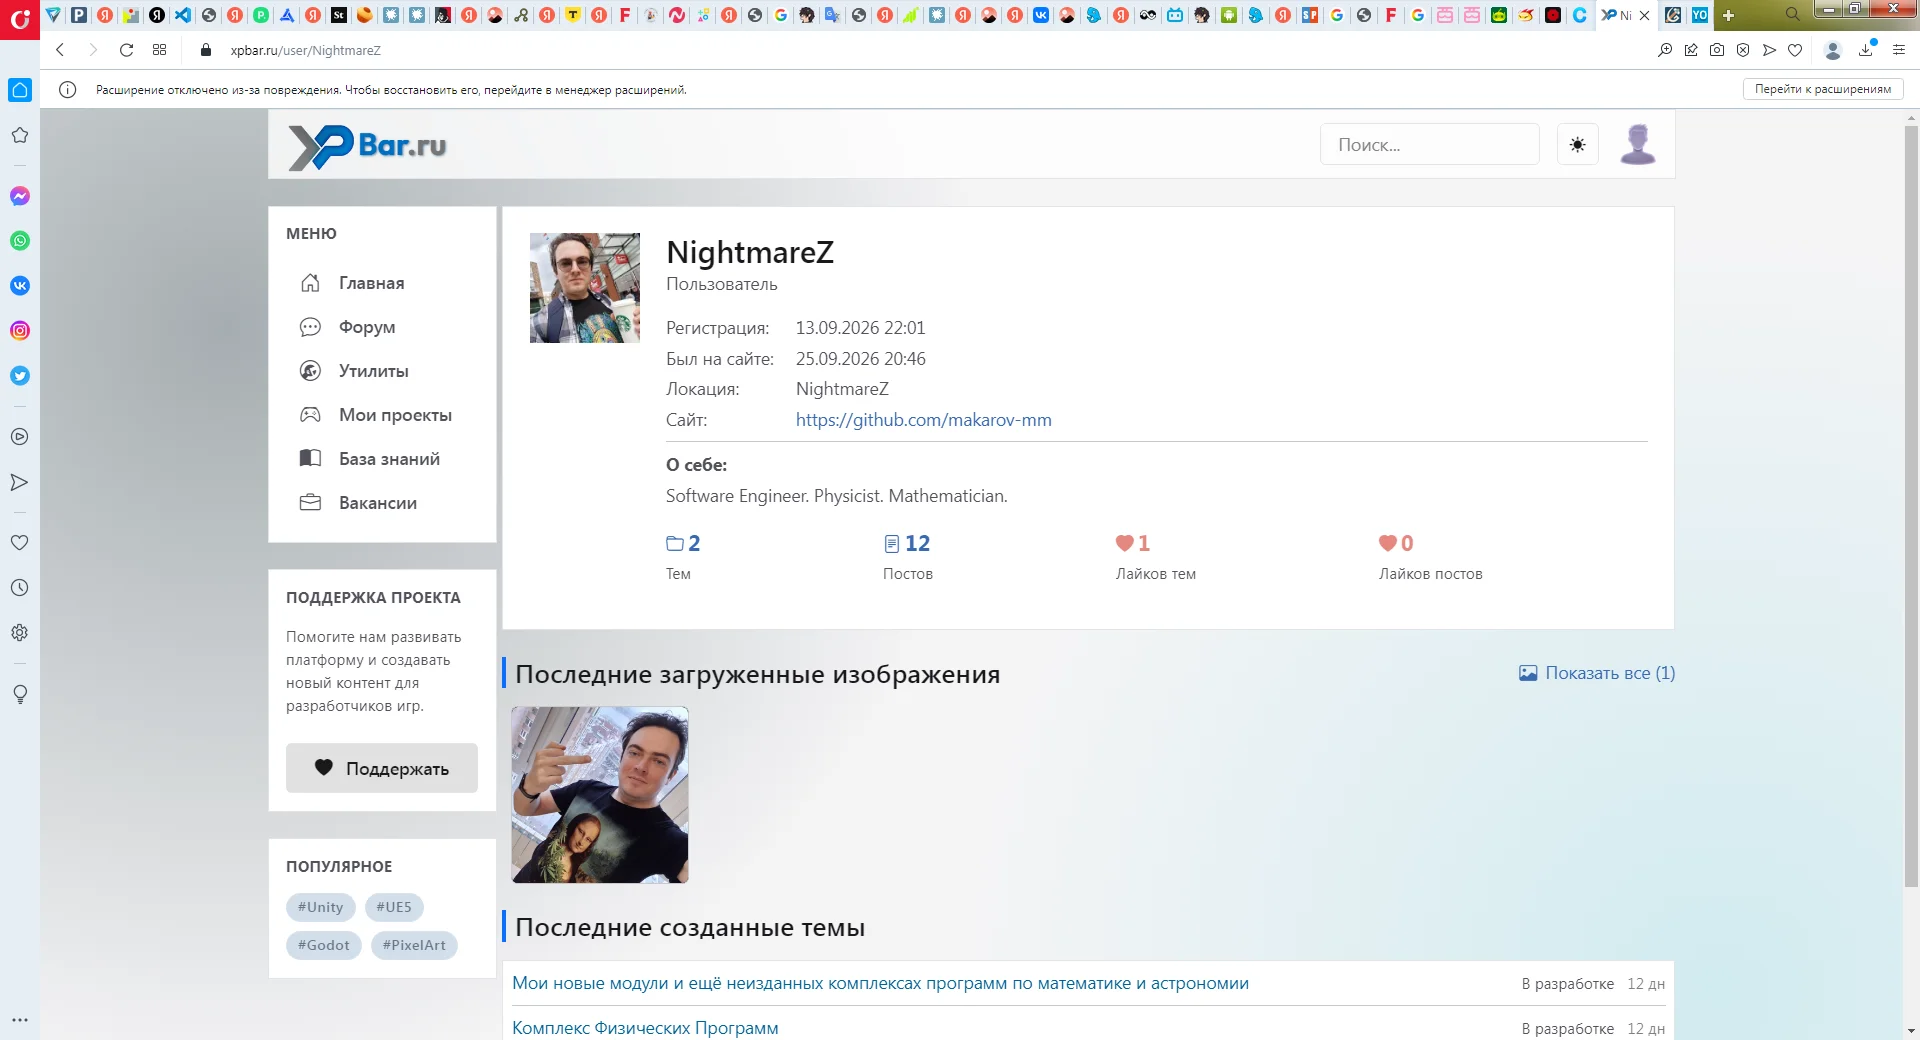Take a snapshot with the camera icon

[1717, 50]
